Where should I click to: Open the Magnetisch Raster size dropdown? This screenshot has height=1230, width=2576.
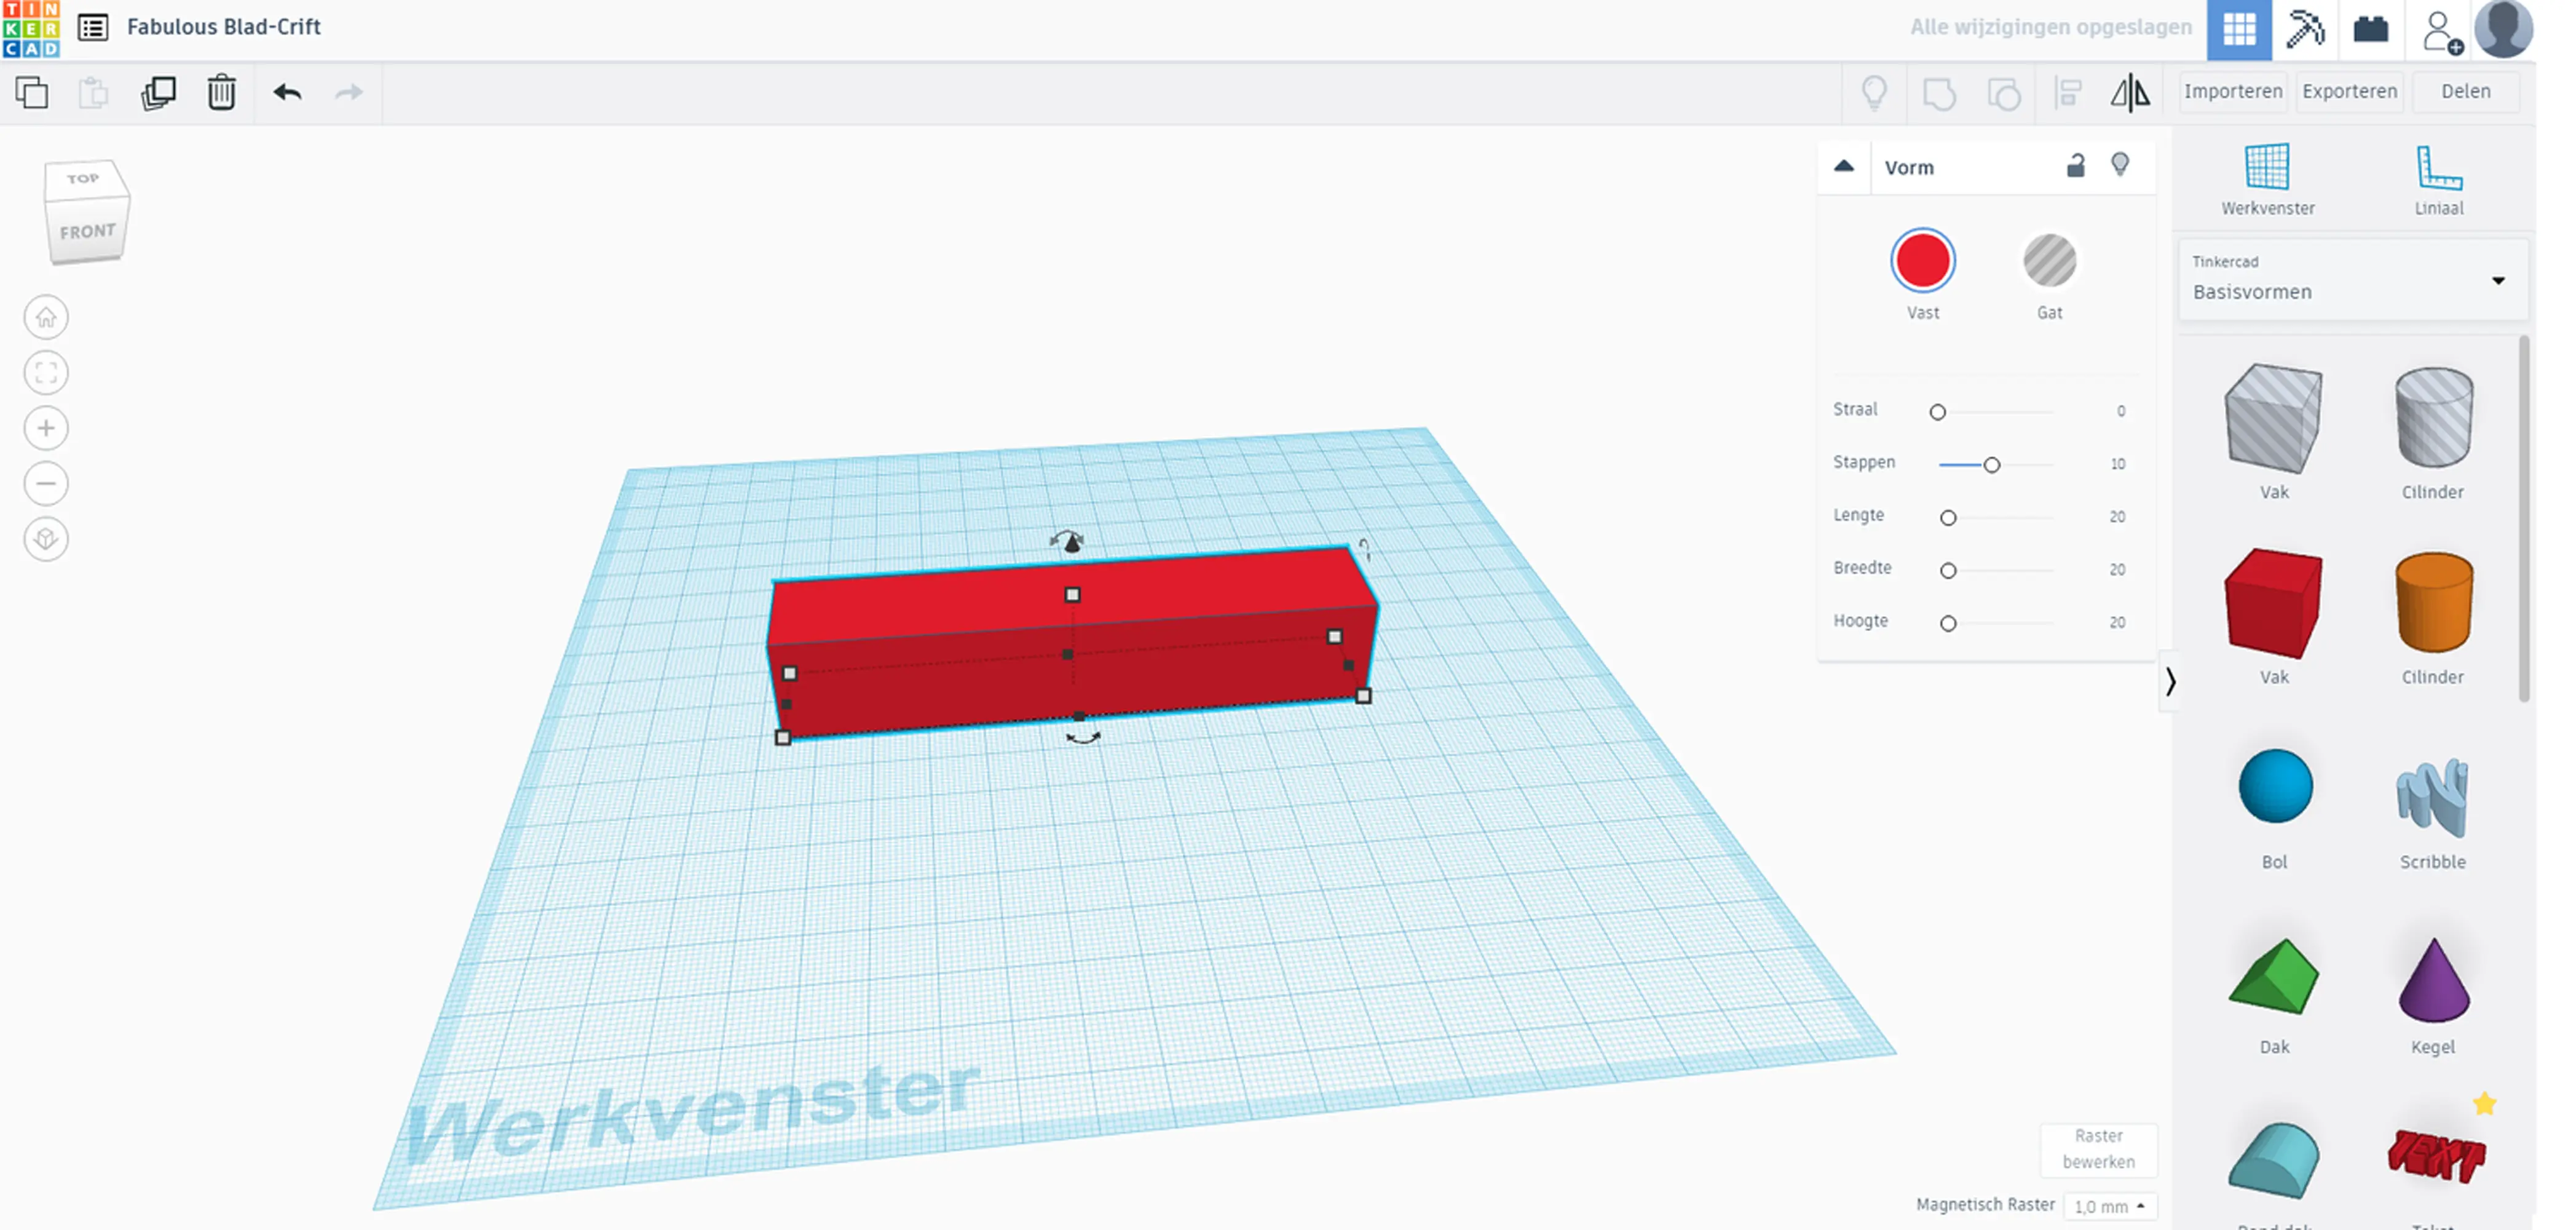pyautogui.click(x=2110, y=1206)
